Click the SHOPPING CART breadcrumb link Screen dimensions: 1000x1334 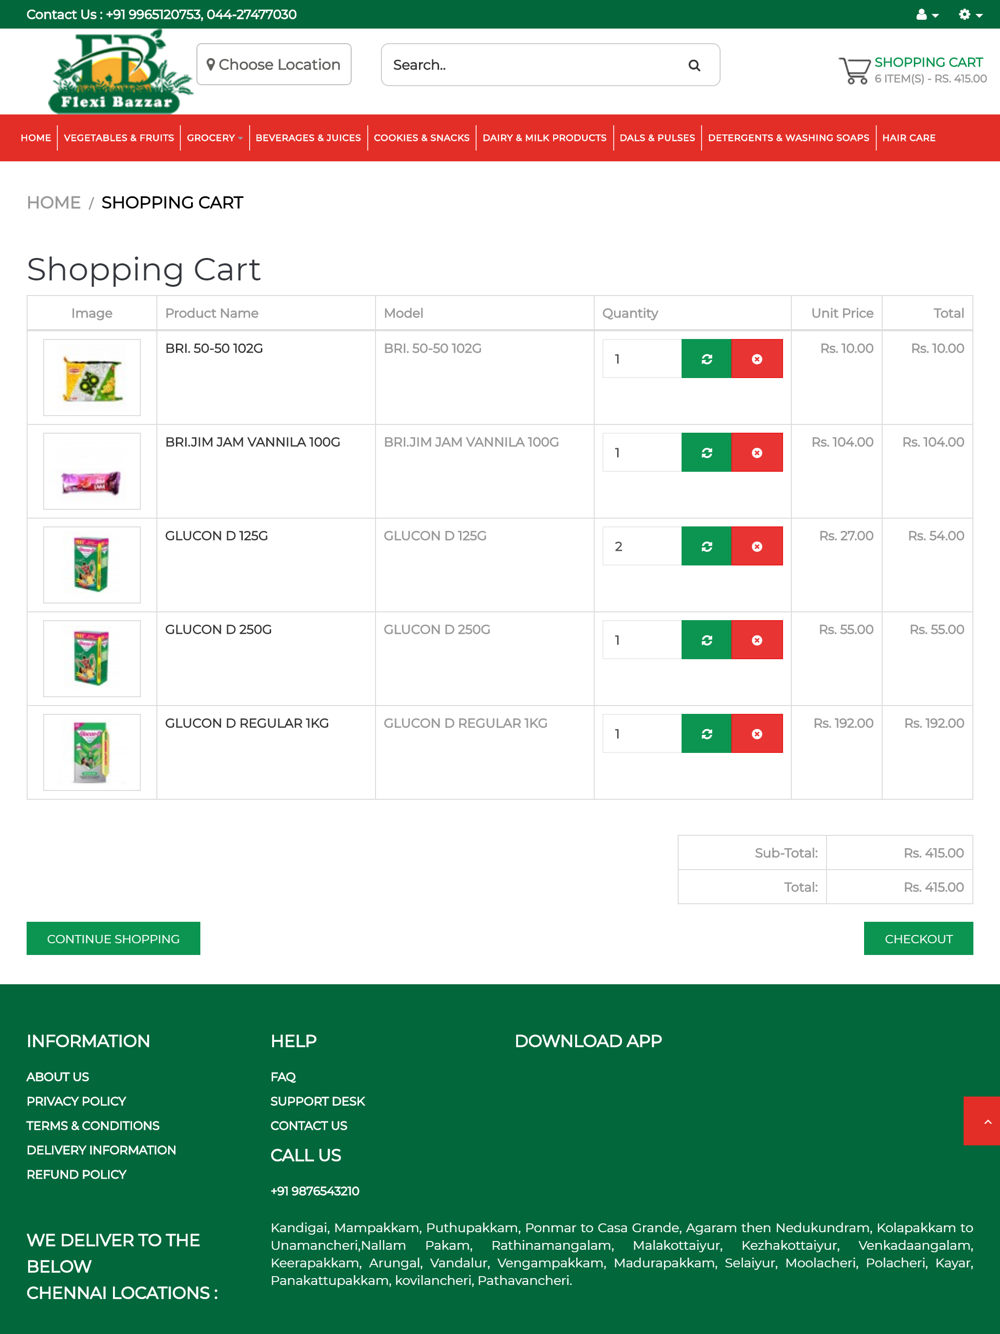point(172,203)
